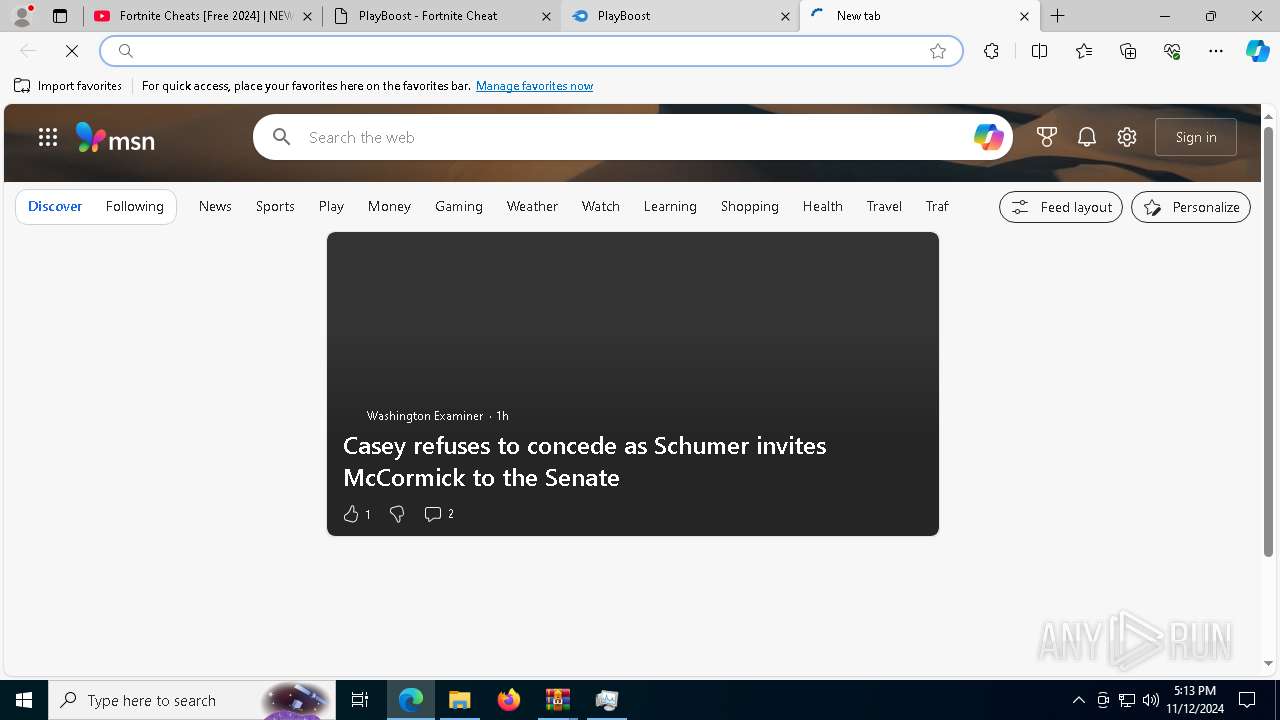Open the volume control in tray

[1150, 700]
